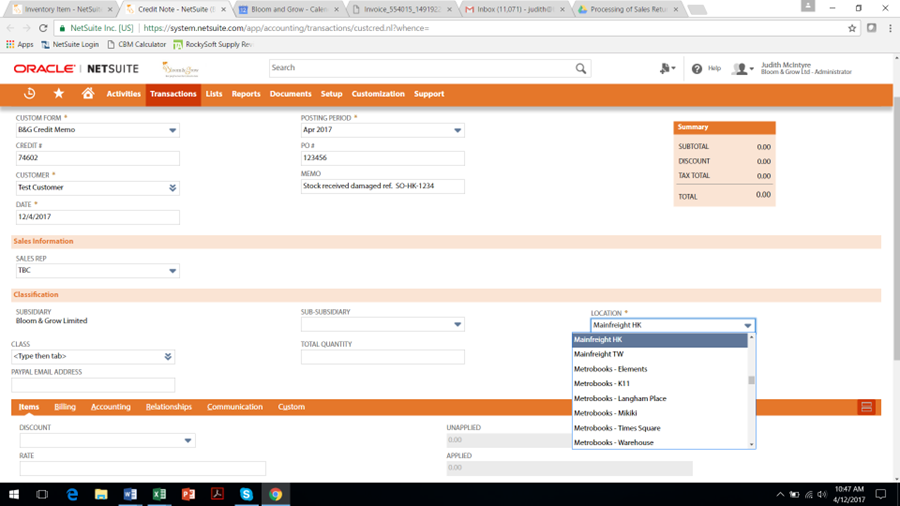This screenshot has width=900, height=506.
Task: Open the Activities menu
Action: click(123, 94)
